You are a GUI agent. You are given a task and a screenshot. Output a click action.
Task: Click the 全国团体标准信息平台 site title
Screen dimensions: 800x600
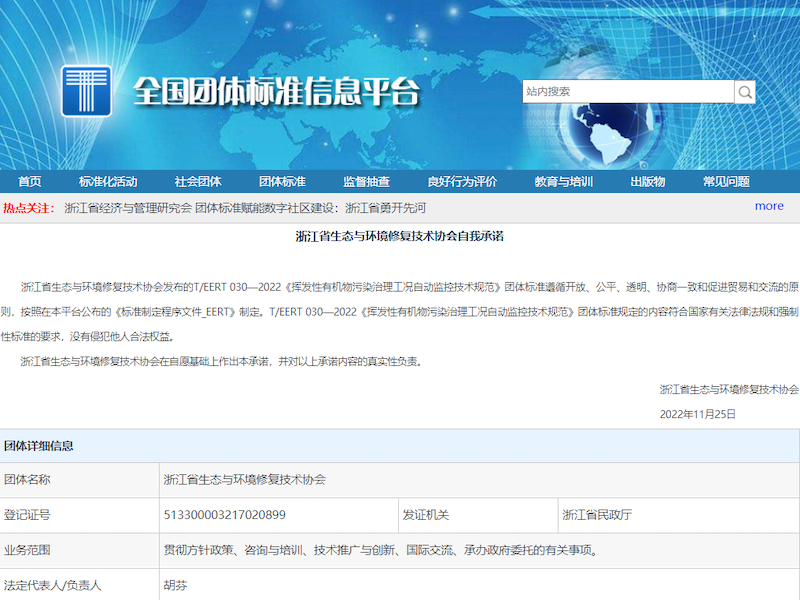click(277, 92)
